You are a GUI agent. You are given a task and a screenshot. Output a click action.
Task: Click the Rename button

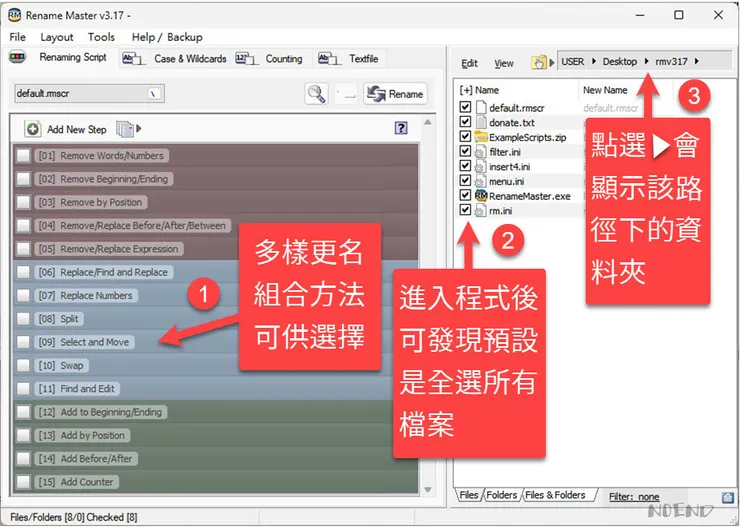[395, 94]
